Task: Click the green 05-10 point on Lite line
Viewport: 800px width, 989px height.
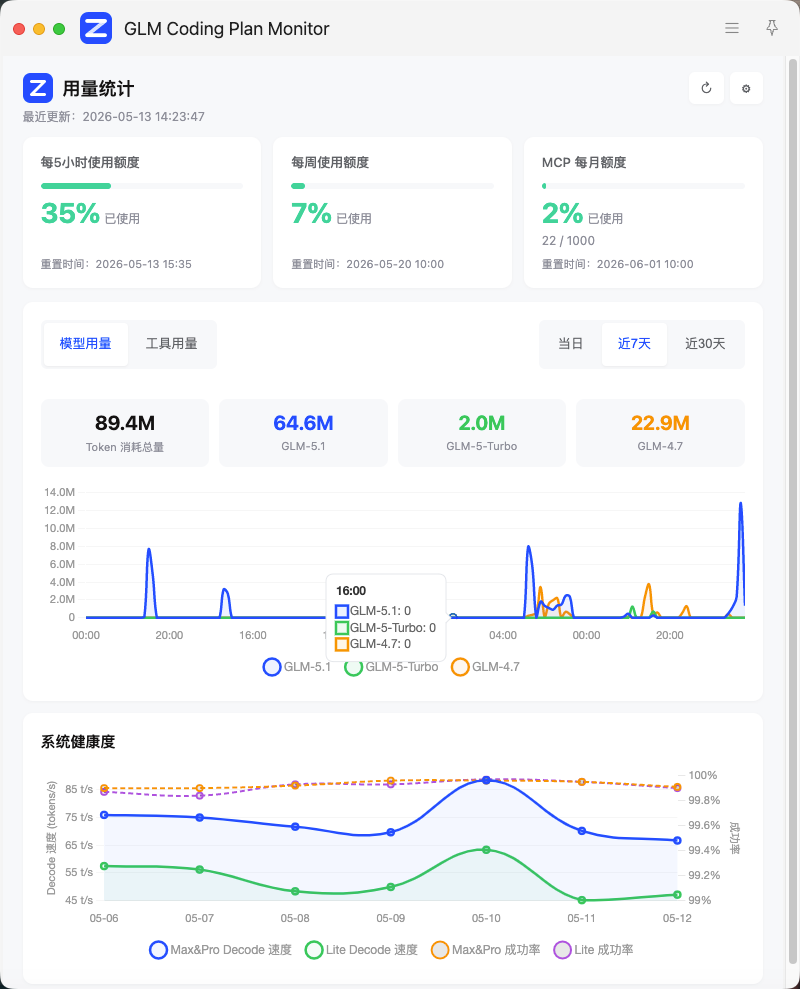Action: [486, 850]
